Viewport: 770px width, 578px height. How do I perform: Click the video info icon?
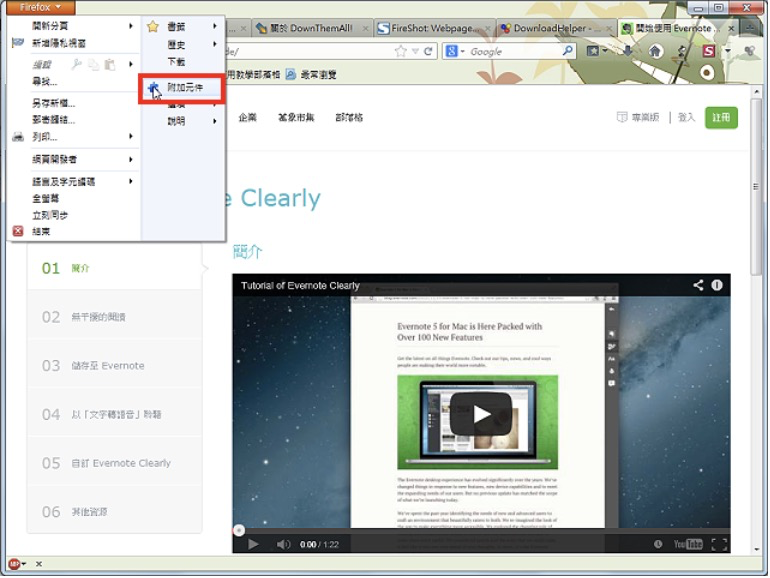pos(717,285)
